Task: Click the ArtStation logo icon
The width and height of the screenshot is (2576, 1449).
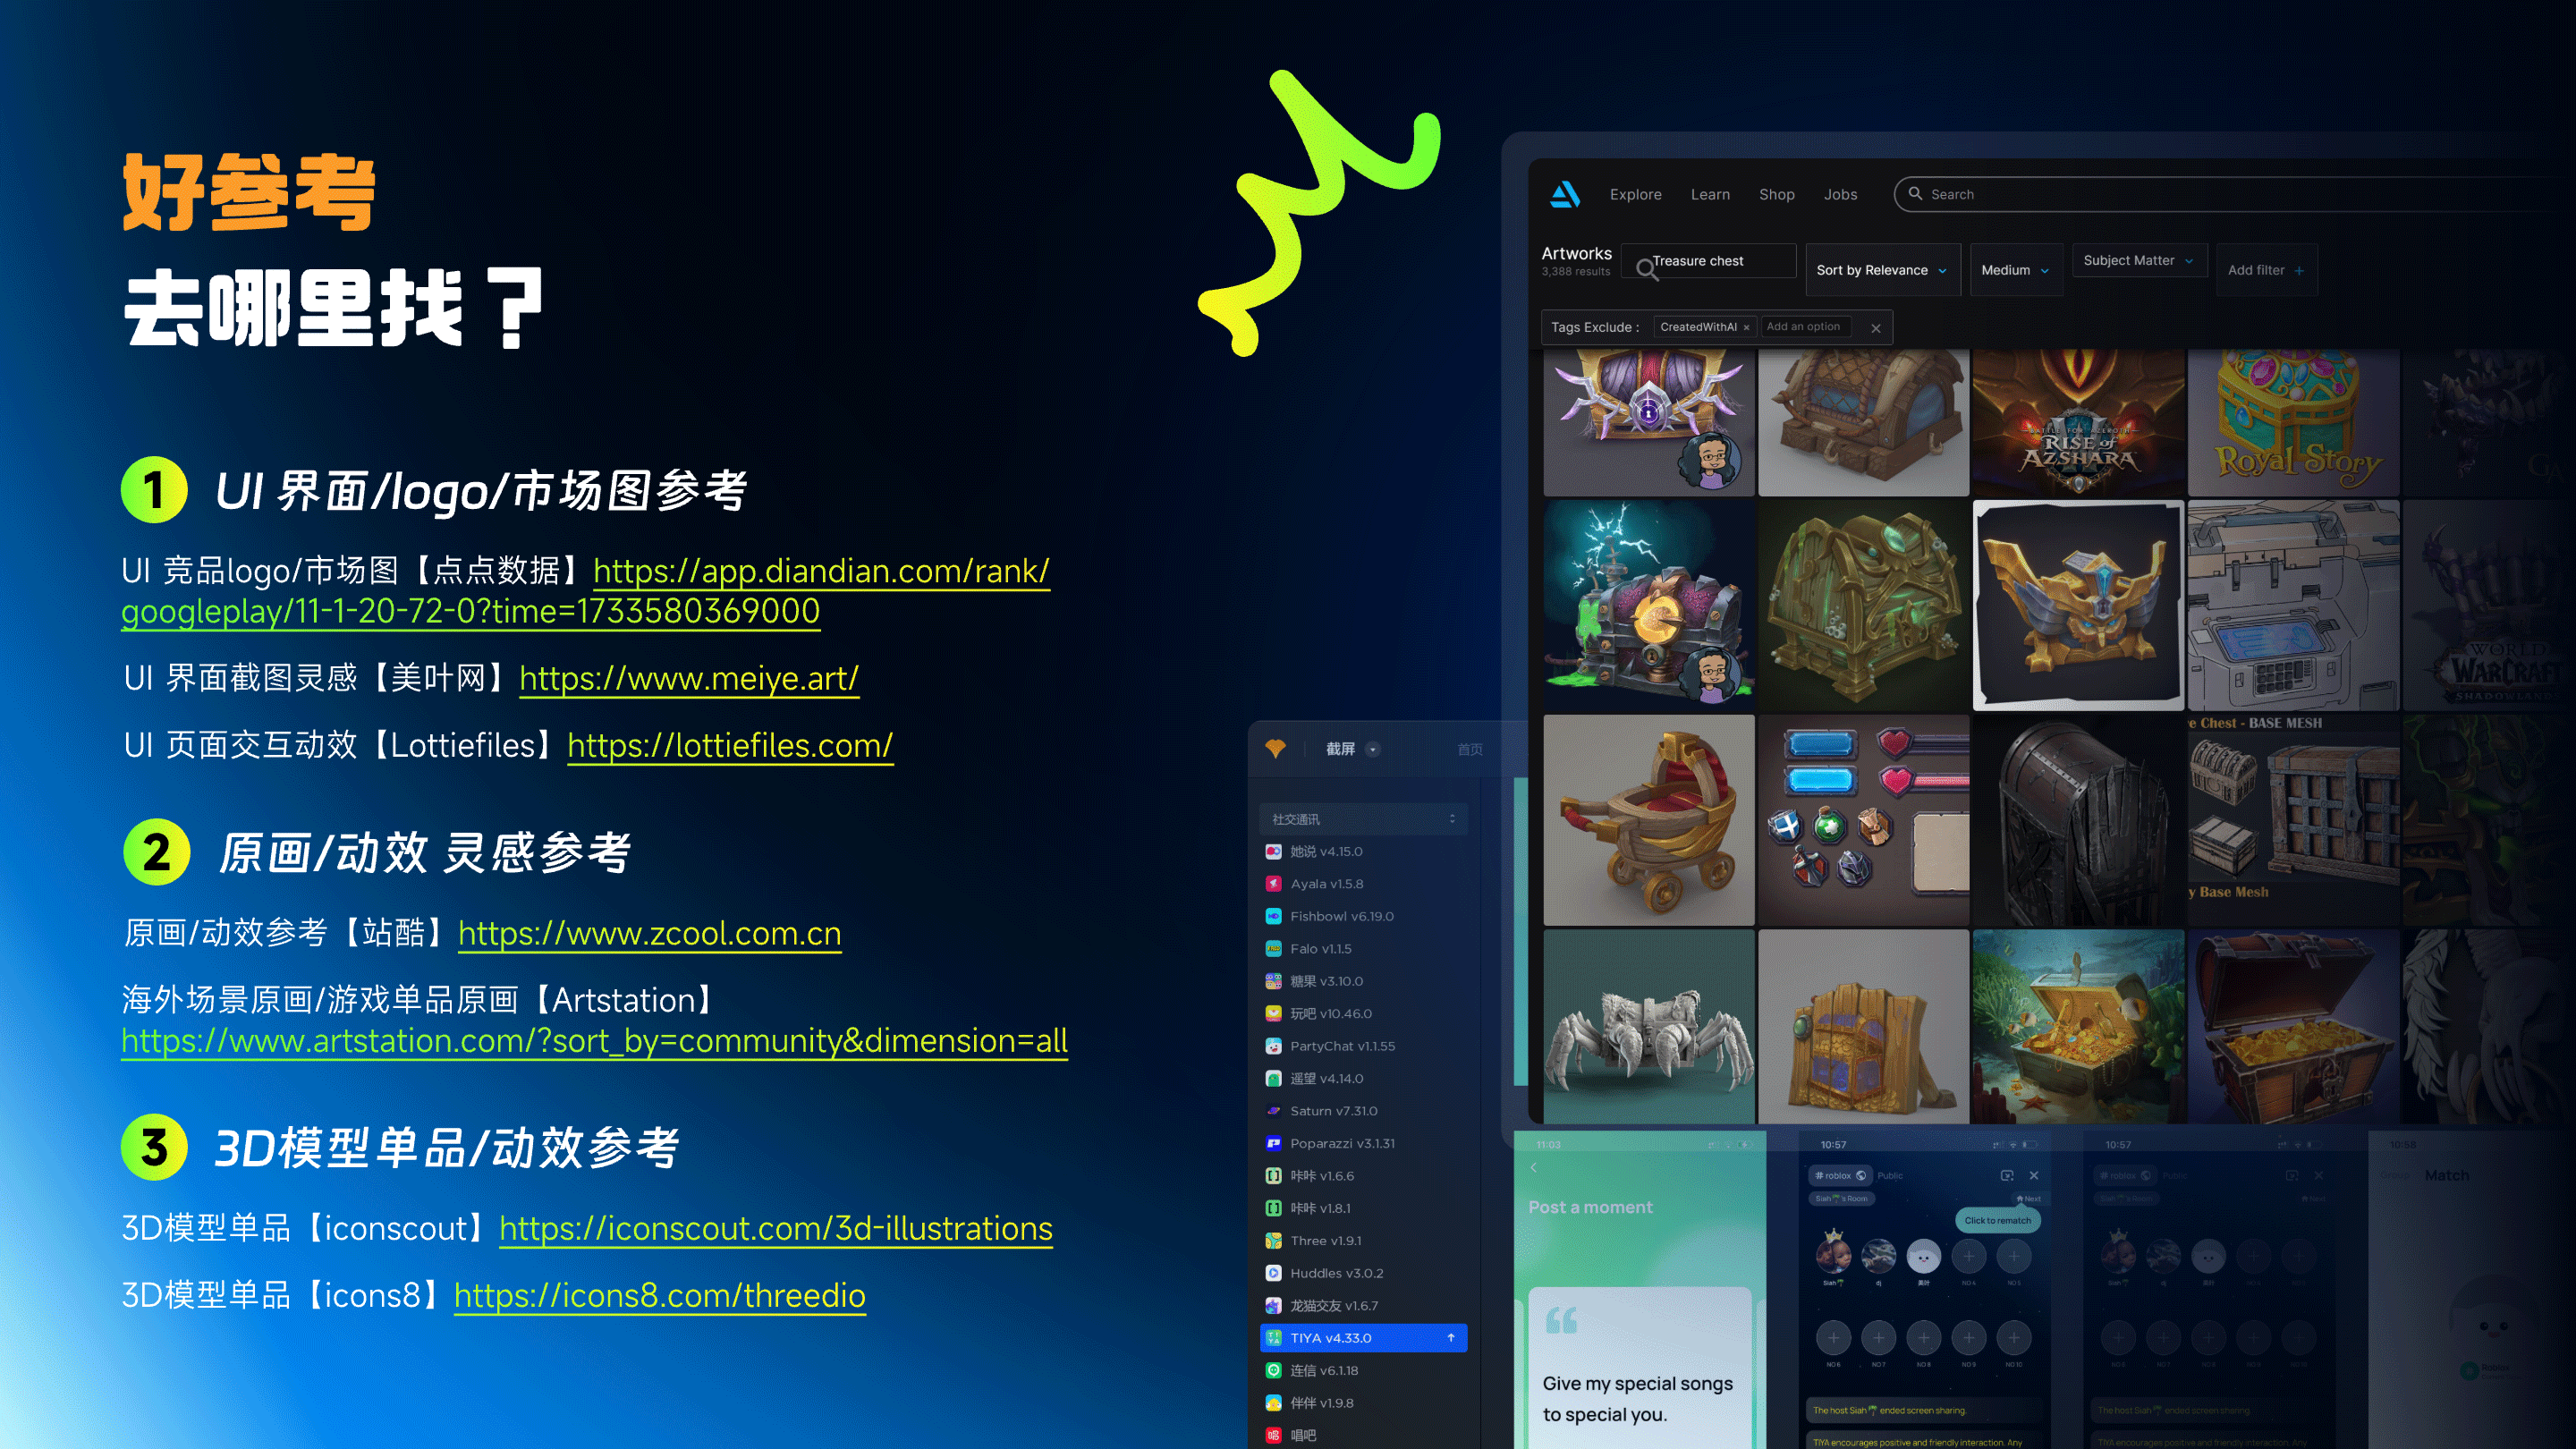Action: (x=1565, y=194)
